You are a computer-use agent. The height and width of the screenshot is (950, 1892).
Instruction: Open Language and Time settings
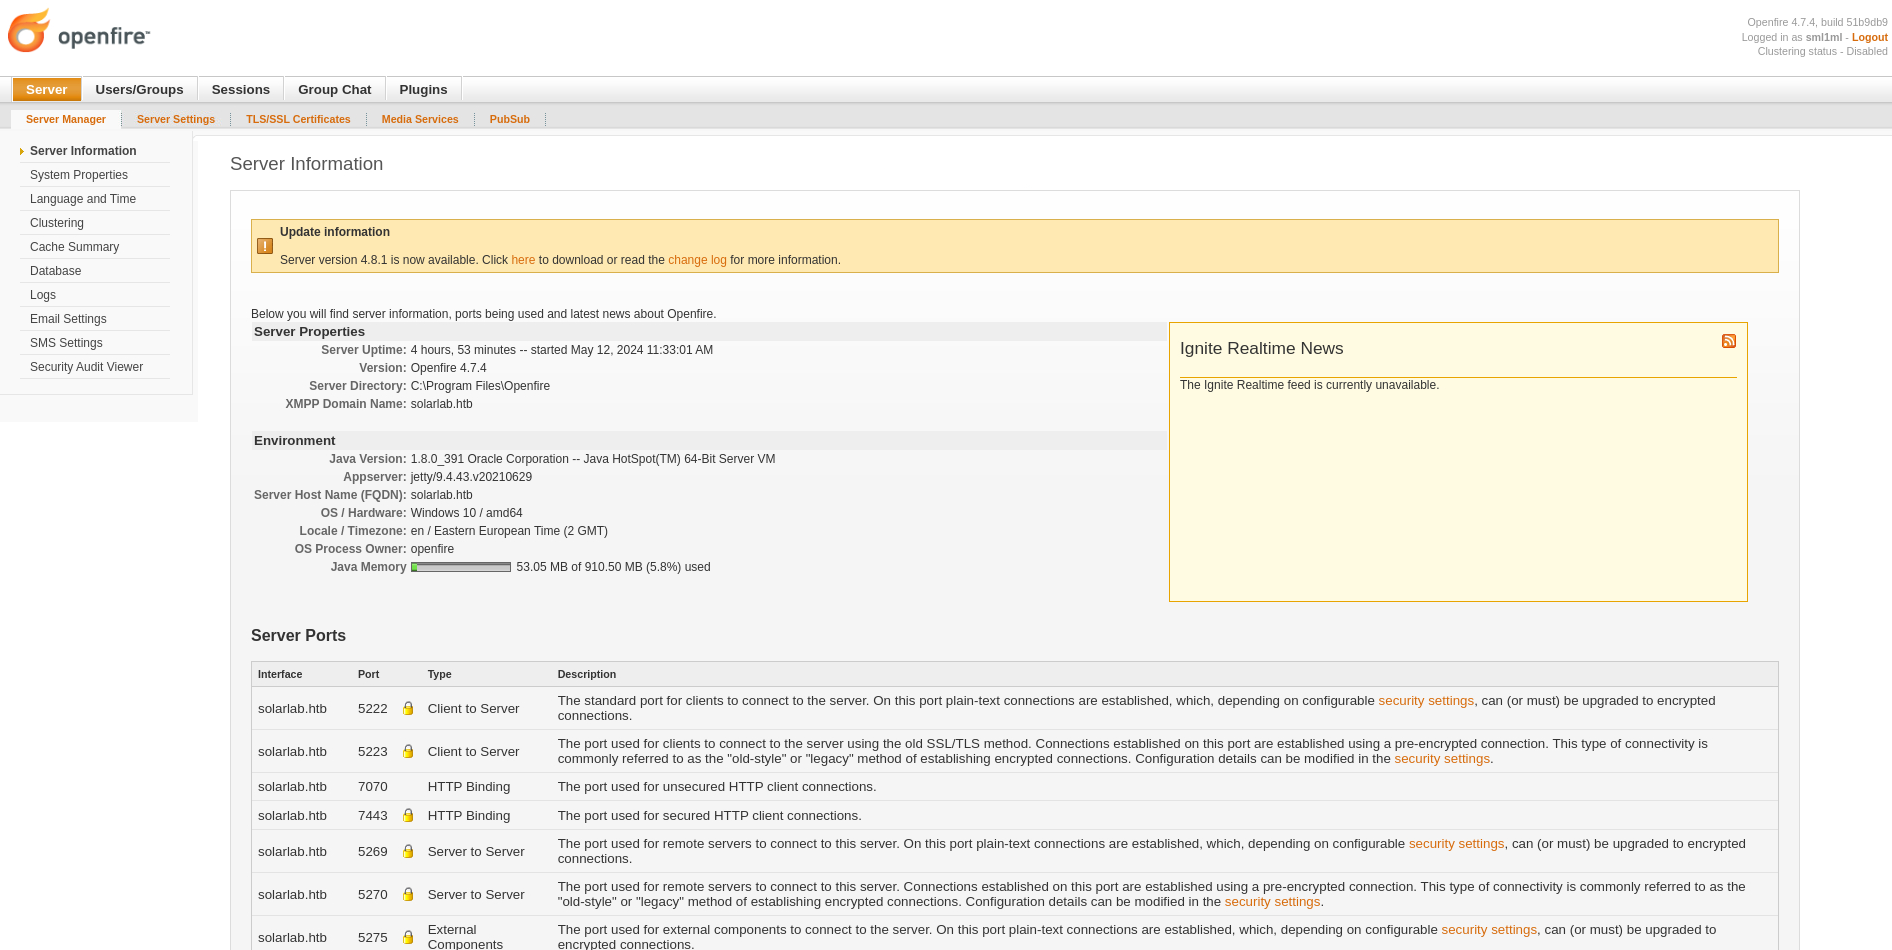coord(83,199)
